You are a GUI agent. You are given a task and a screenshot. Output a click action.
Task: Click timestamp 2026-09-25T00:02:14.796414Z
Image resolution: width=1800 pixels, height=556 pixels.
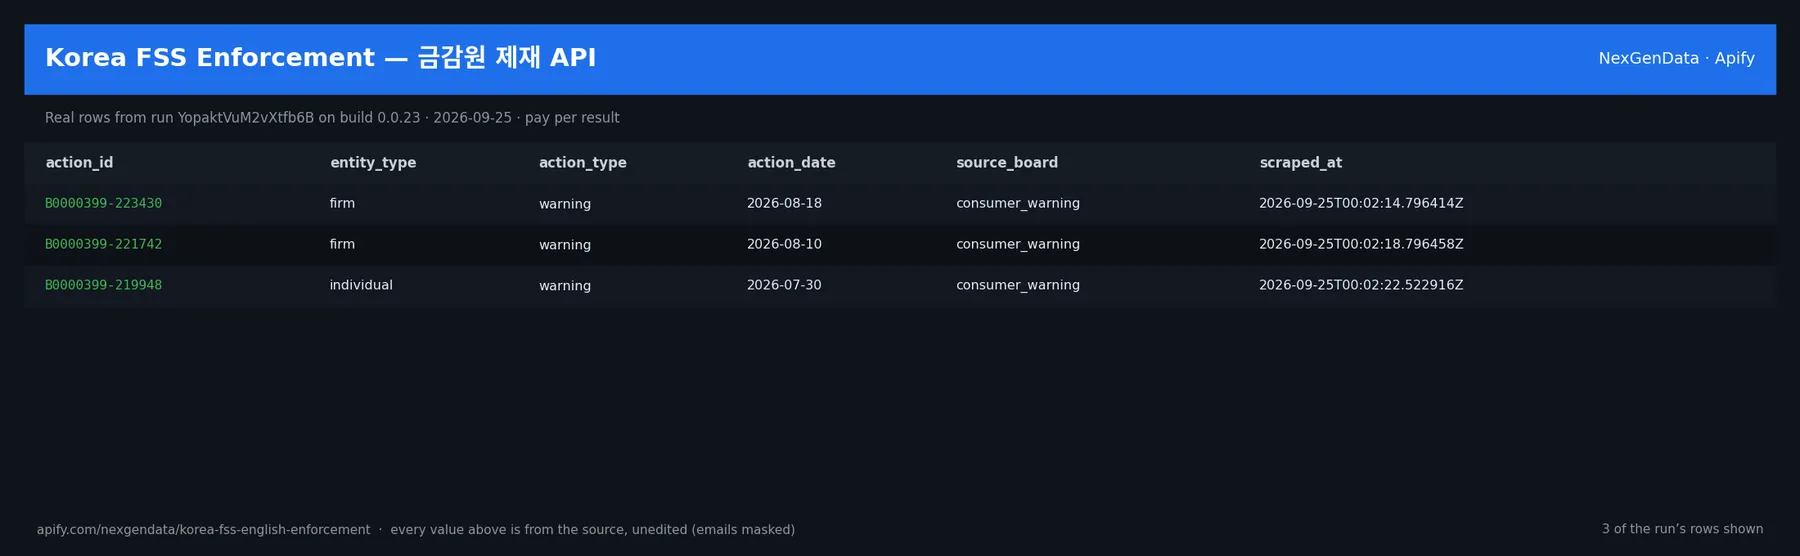1361,203
